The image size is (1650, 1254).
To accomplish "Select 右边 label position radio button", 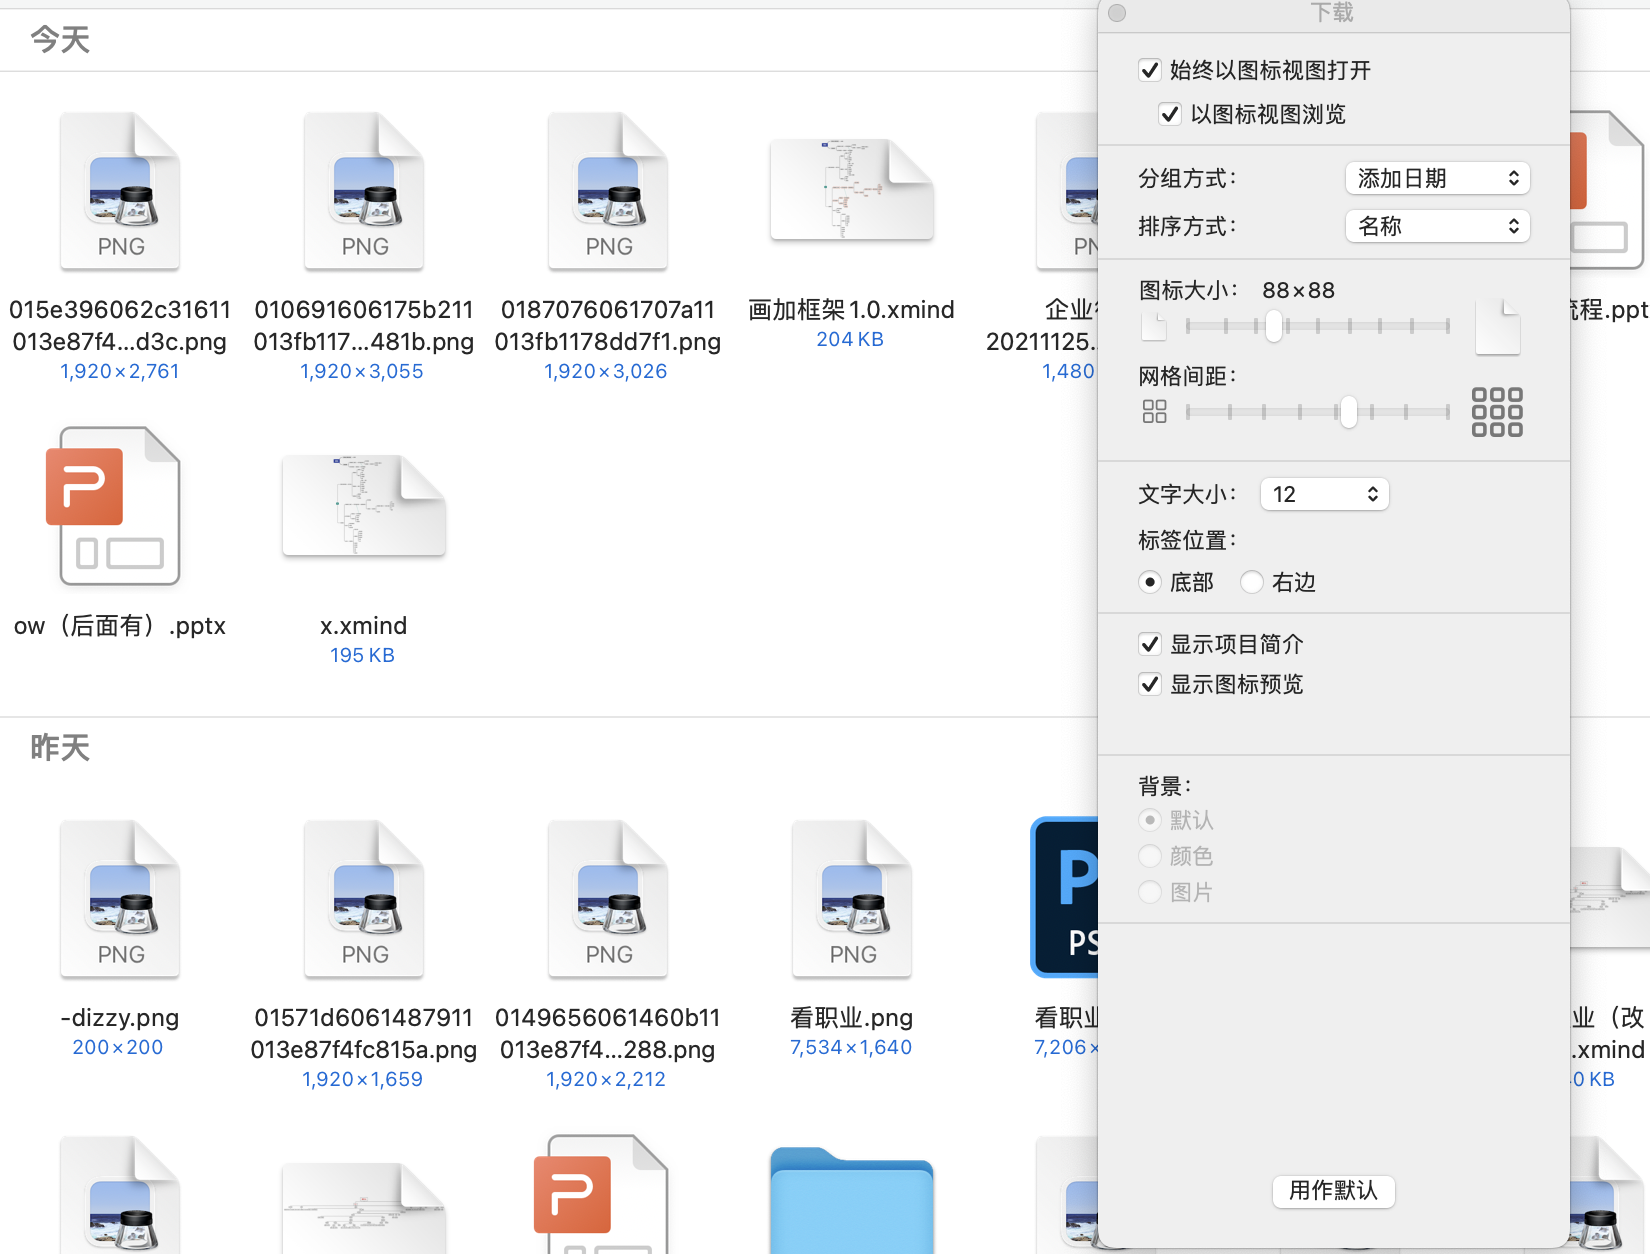I will pos(1252,582).
